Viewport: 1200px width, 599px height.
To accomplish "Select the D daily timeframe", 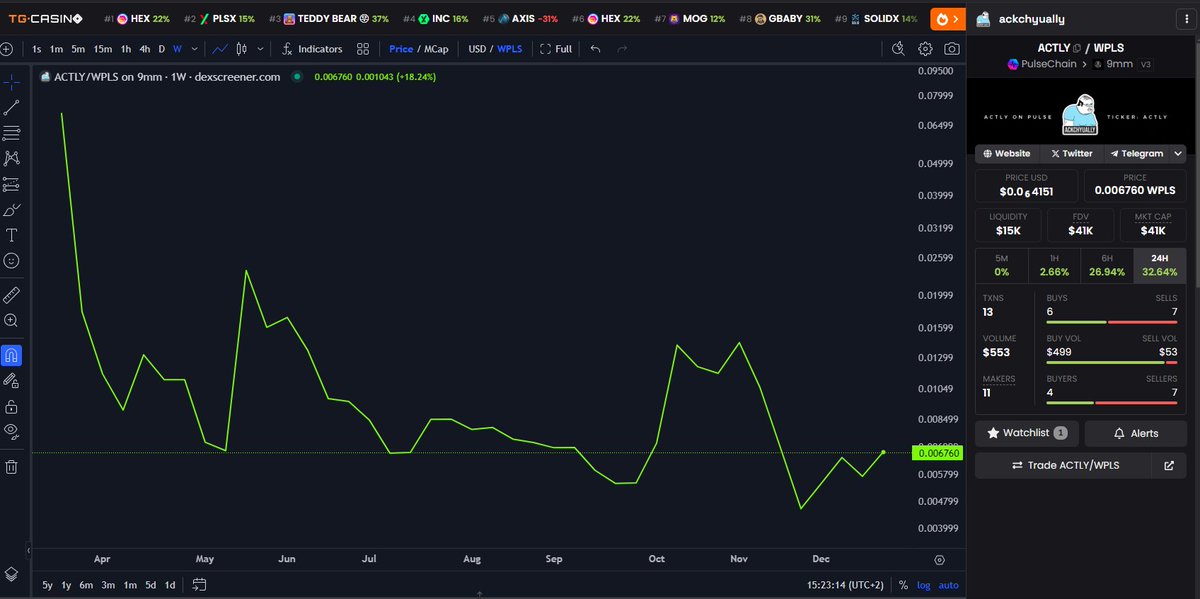I will coord(162,49).
